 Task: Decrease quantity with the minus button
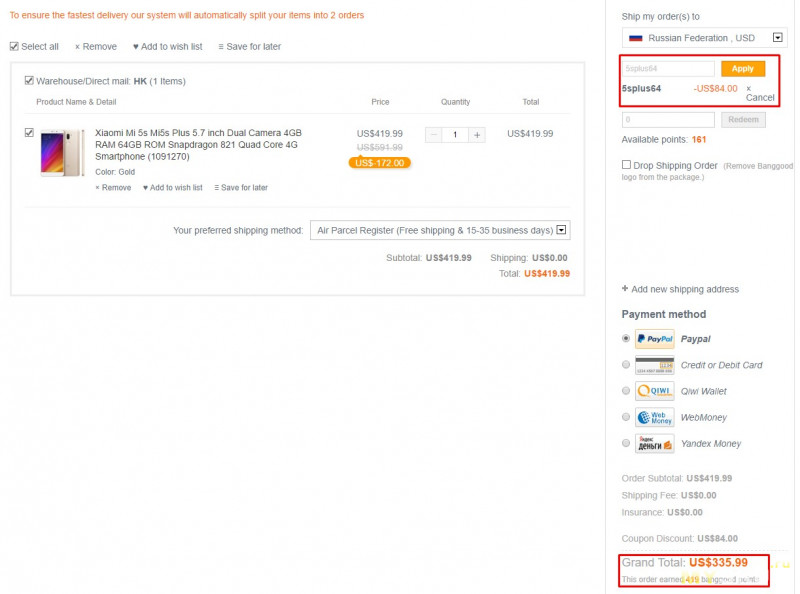[x=434, y=135]
